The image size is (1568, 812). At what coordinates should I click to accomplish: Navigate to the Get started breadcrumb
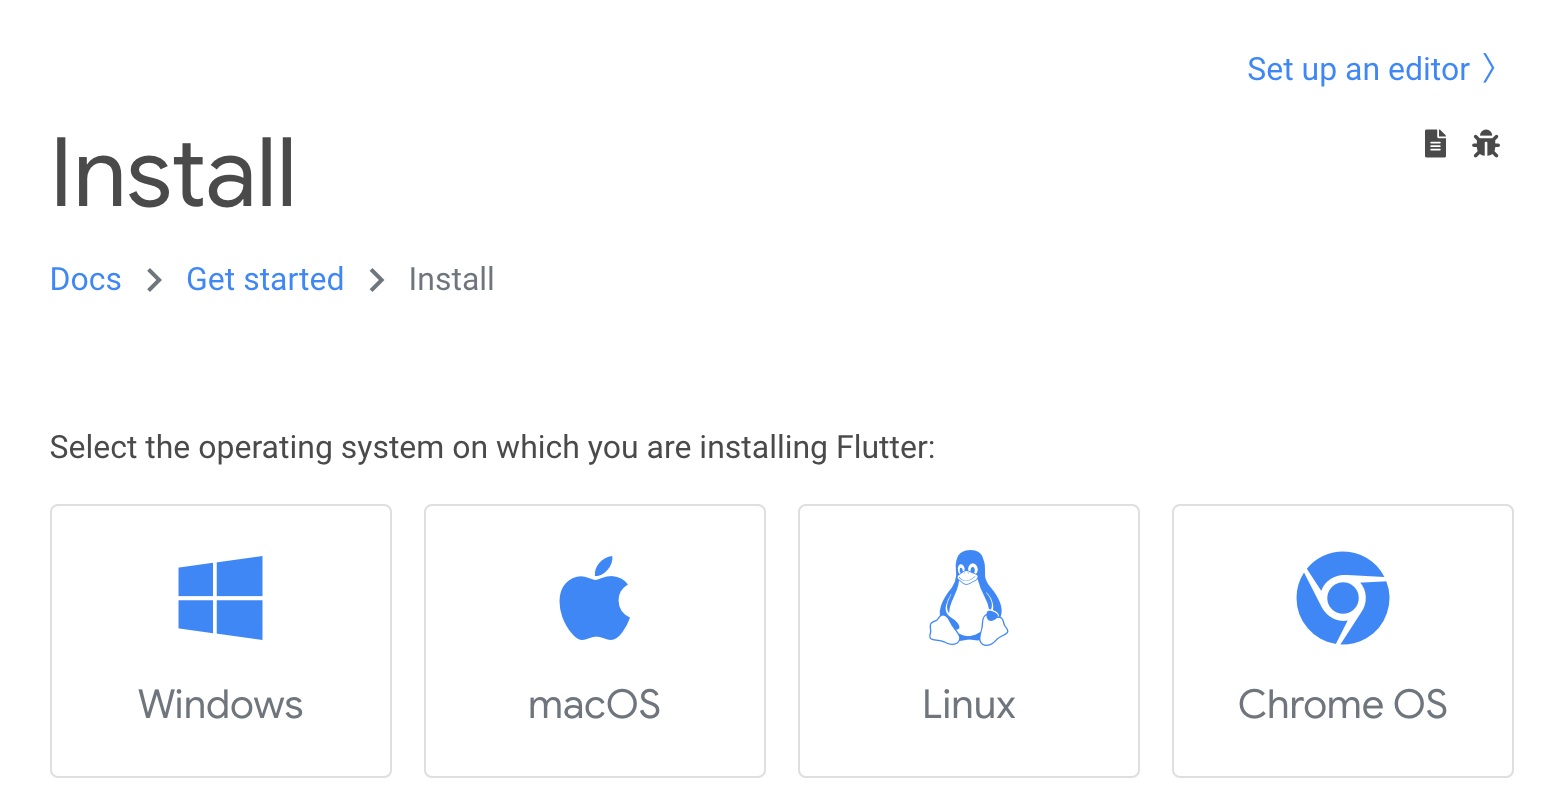[x=265, y=279]
